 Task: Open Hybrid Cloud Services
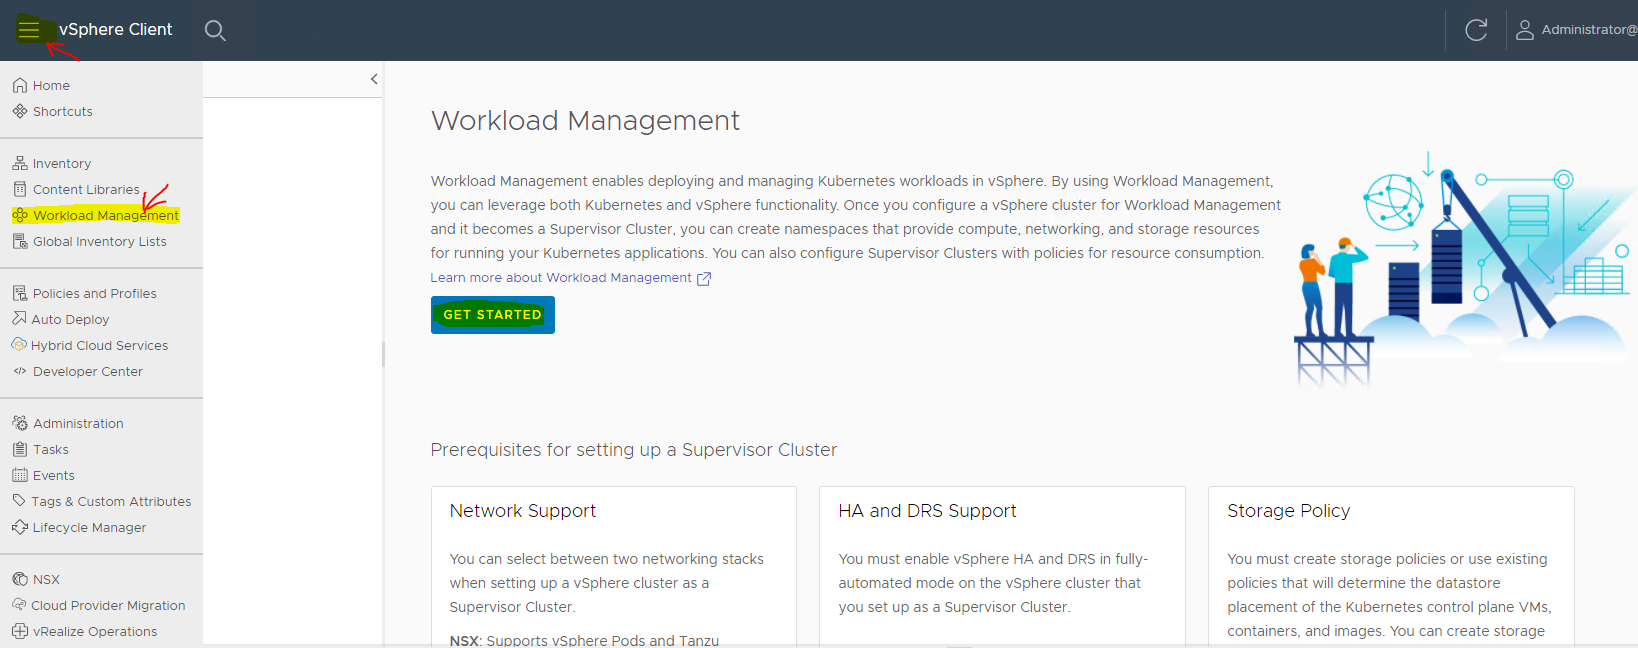click(99, 345)
